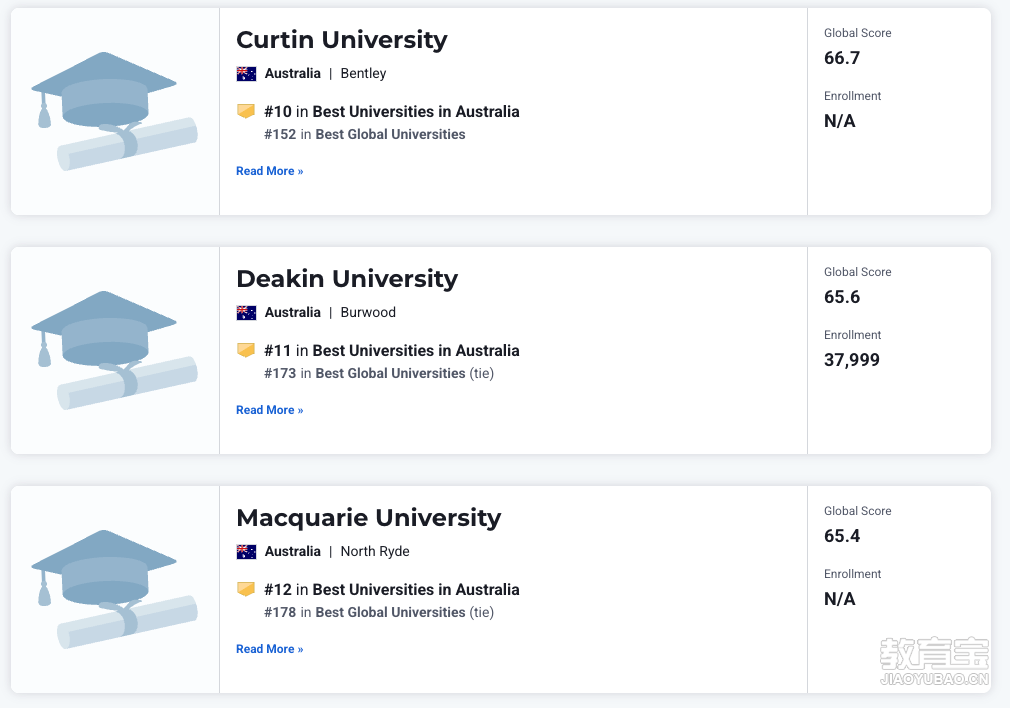Click the gold badge icon beside #12 ranking

point(245,589)
